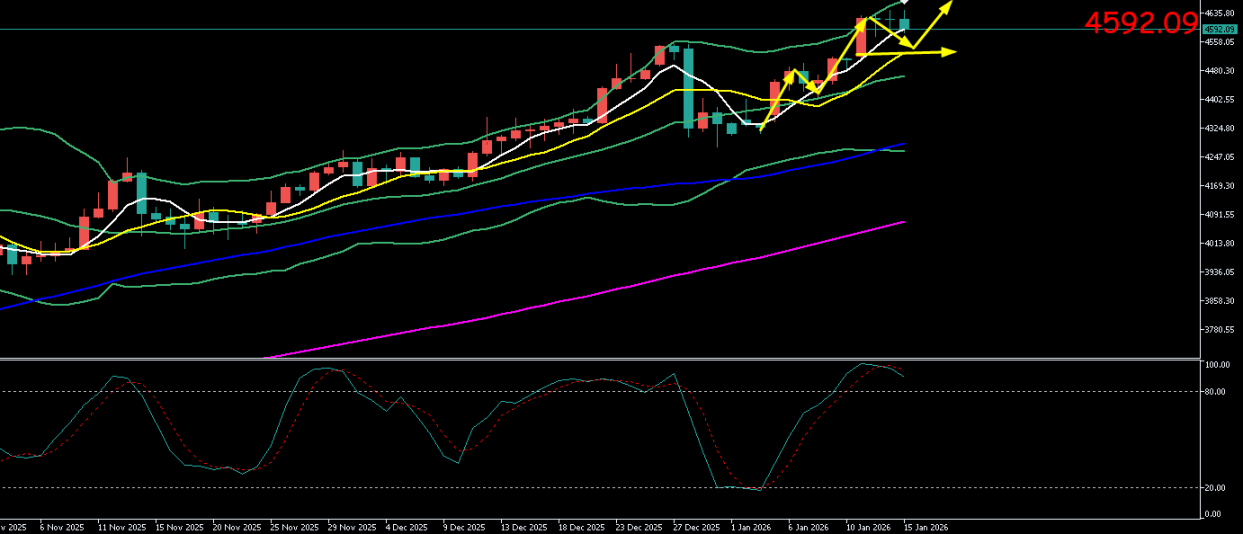Click the 80.00 level in oscillator scale
The width and height of the screenshot is (1243, 534).
pos(1214,391)
